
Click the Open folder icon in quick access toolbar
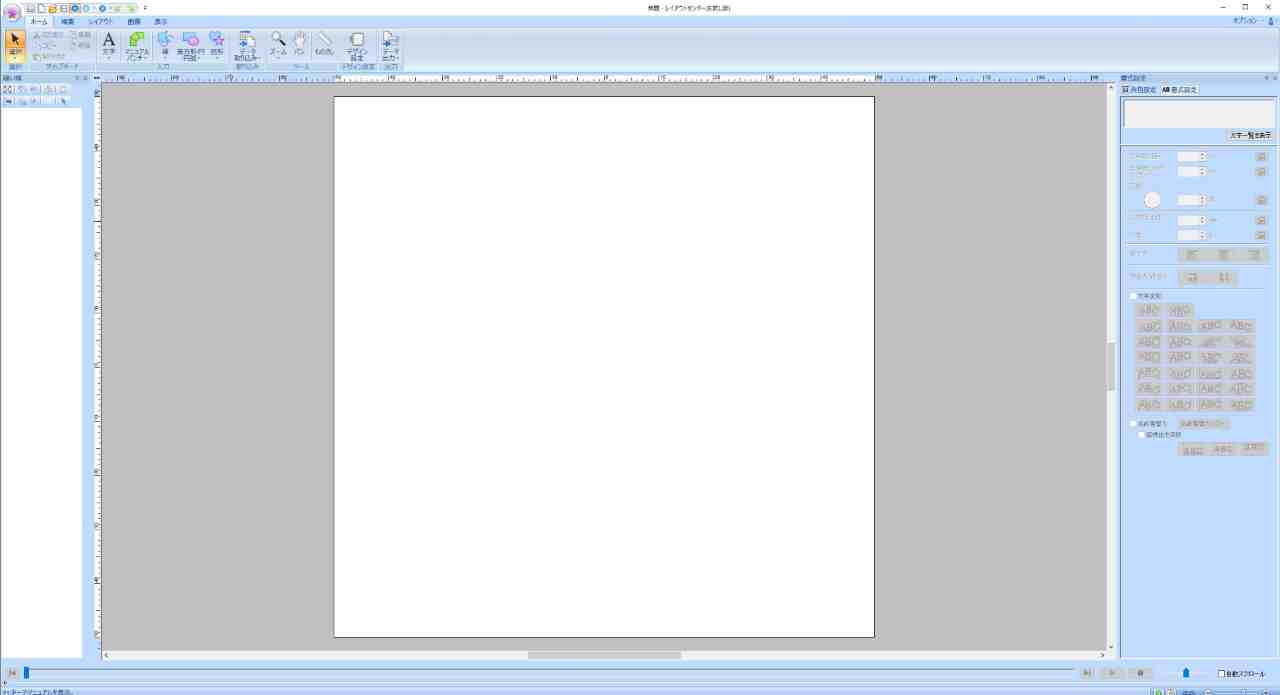[53, 8]
